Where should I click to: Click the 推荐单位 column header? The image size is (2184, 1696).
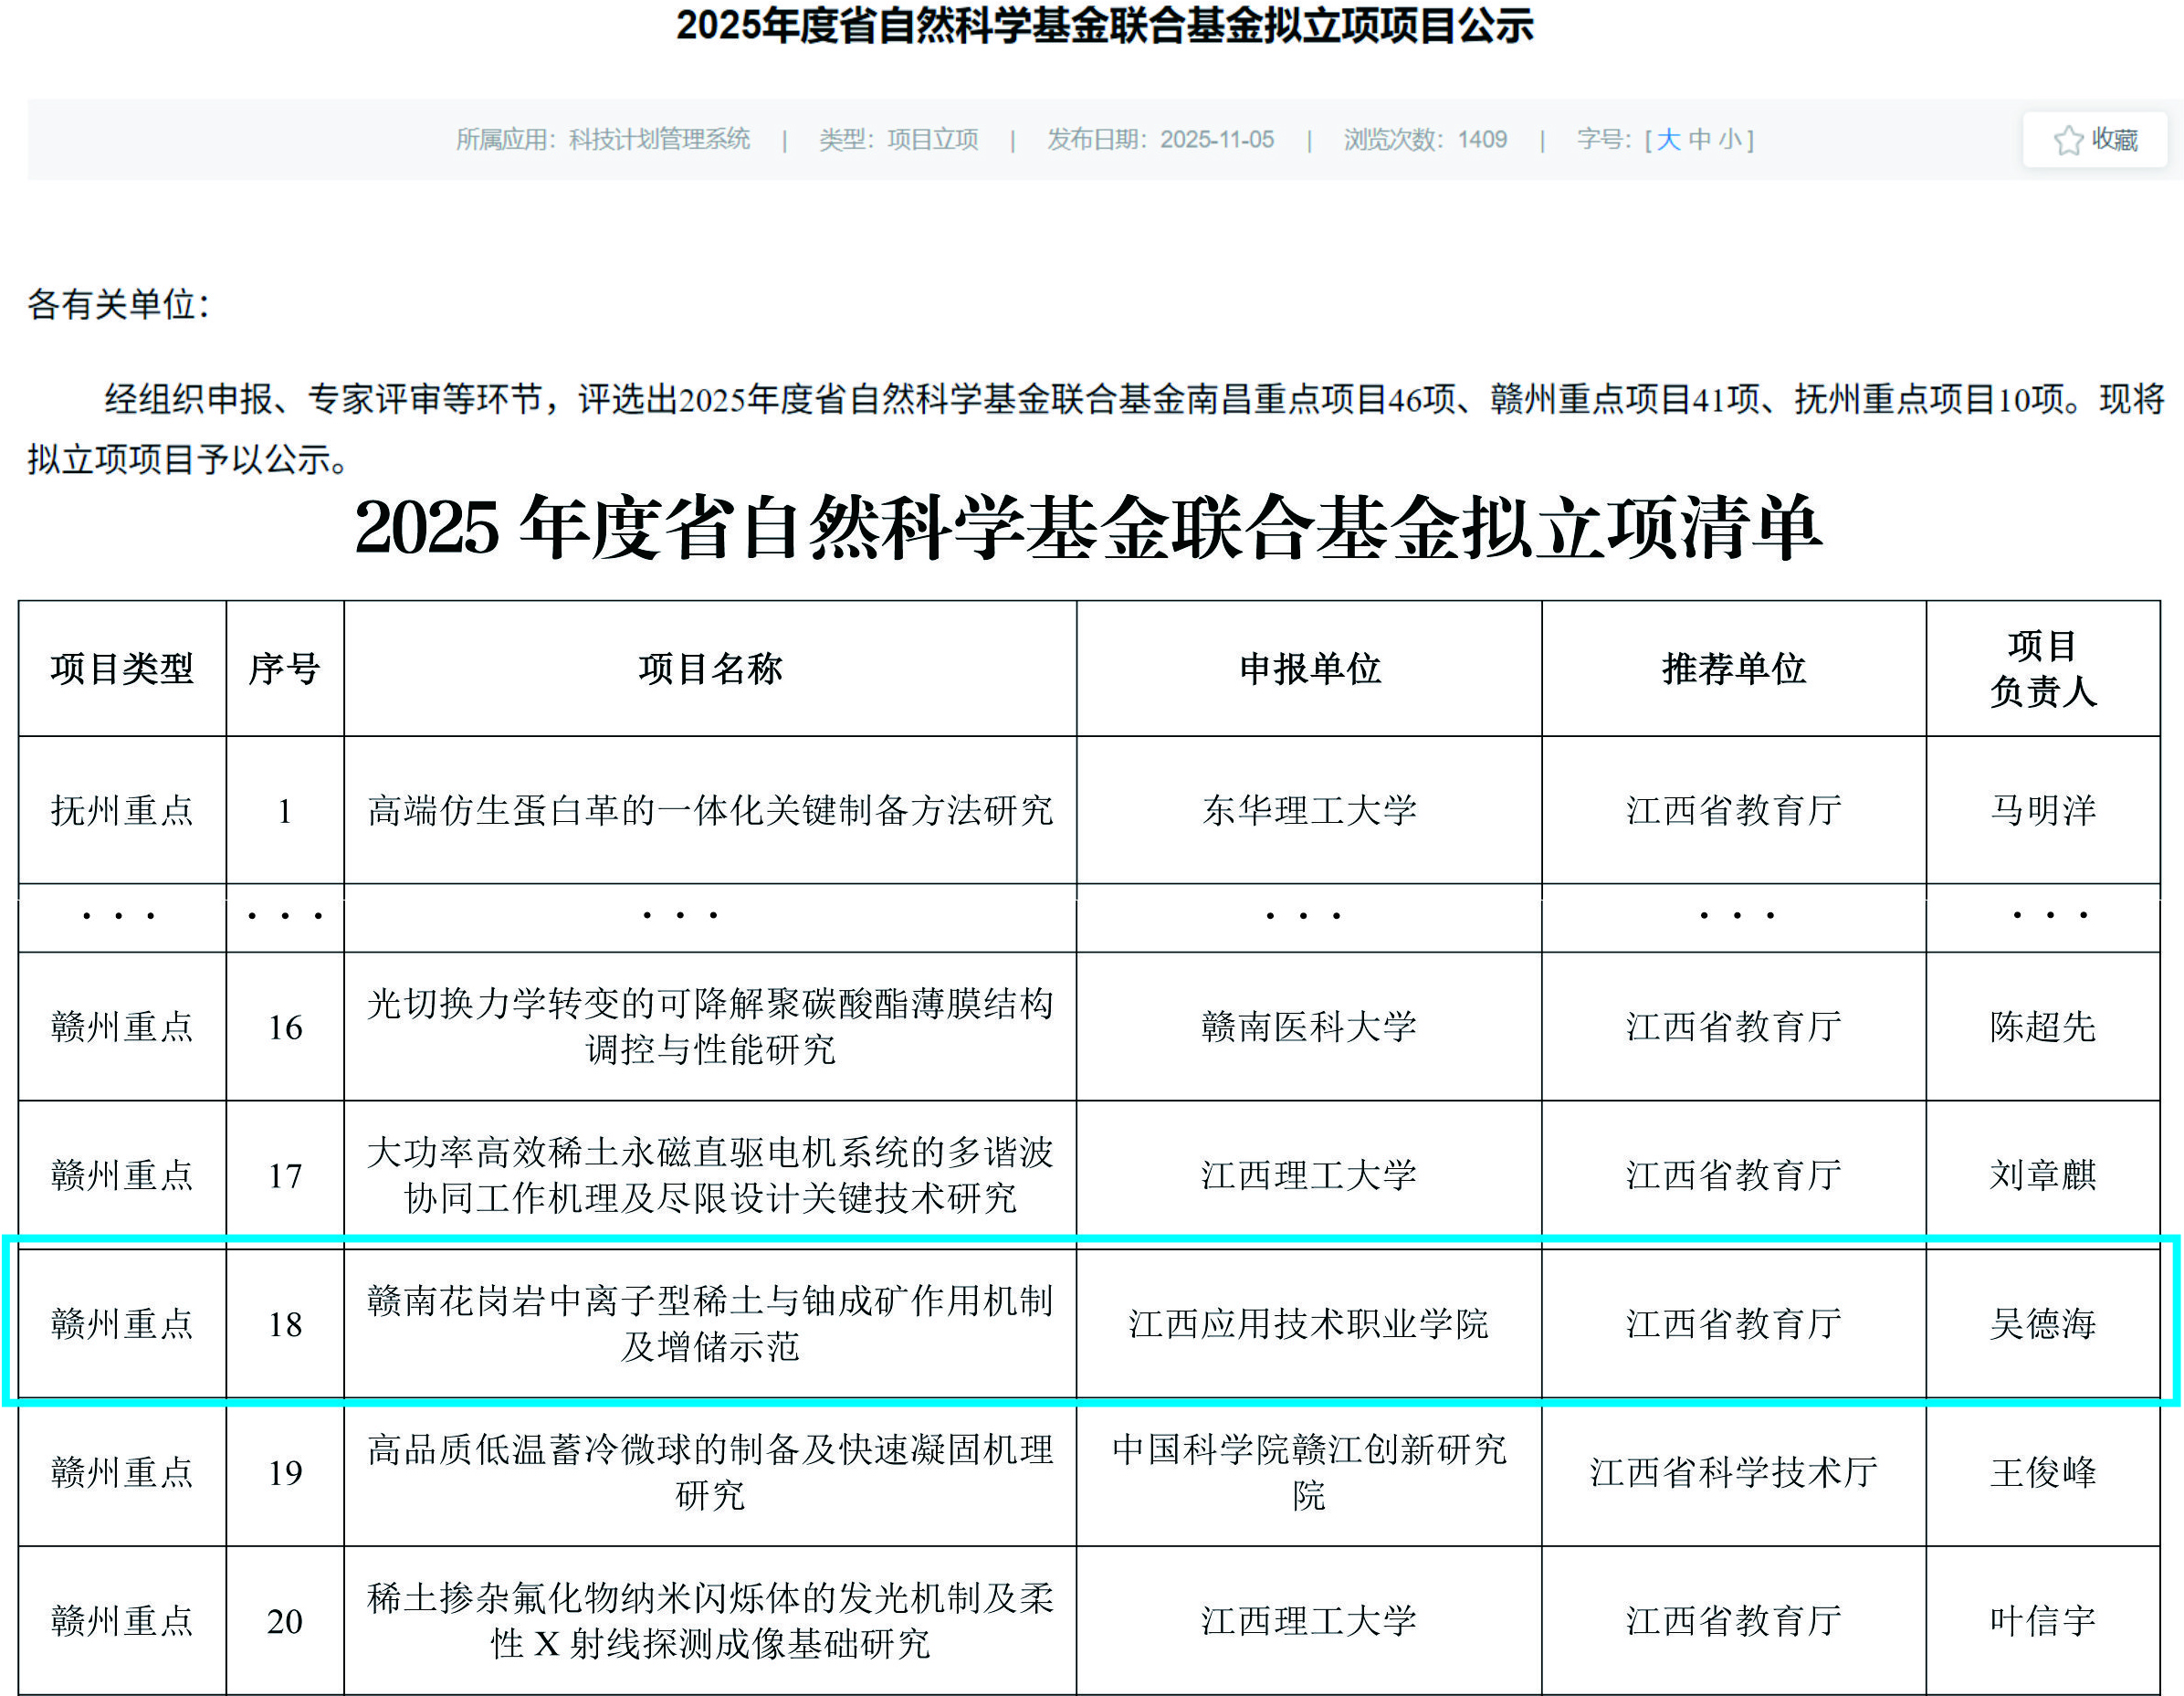point(1733,669)
